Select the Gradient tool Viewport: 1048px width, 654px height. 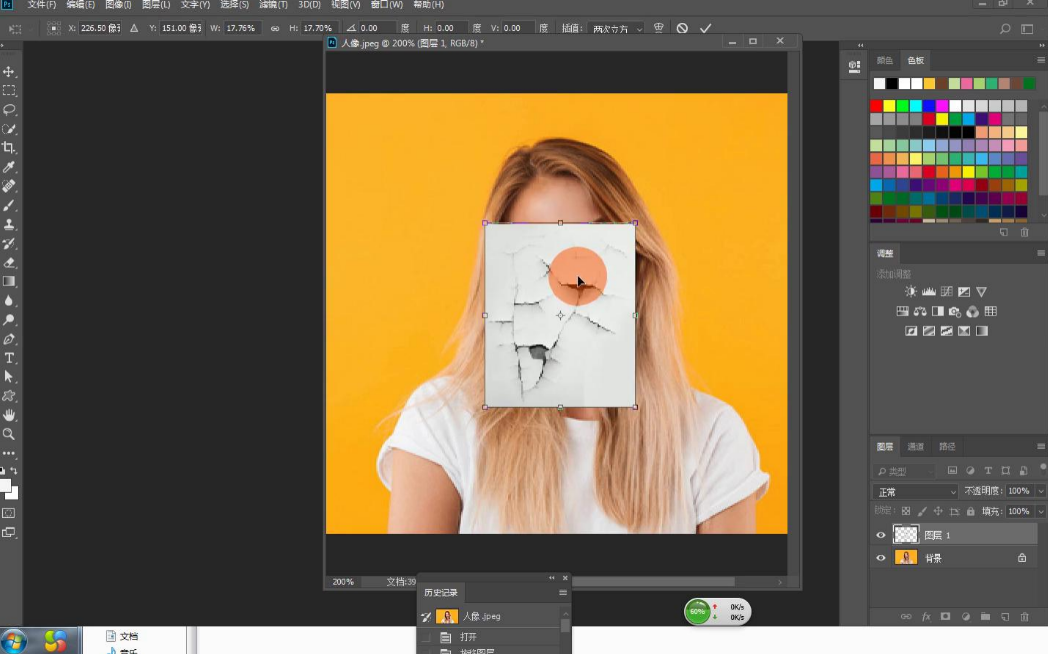(9, 281)
